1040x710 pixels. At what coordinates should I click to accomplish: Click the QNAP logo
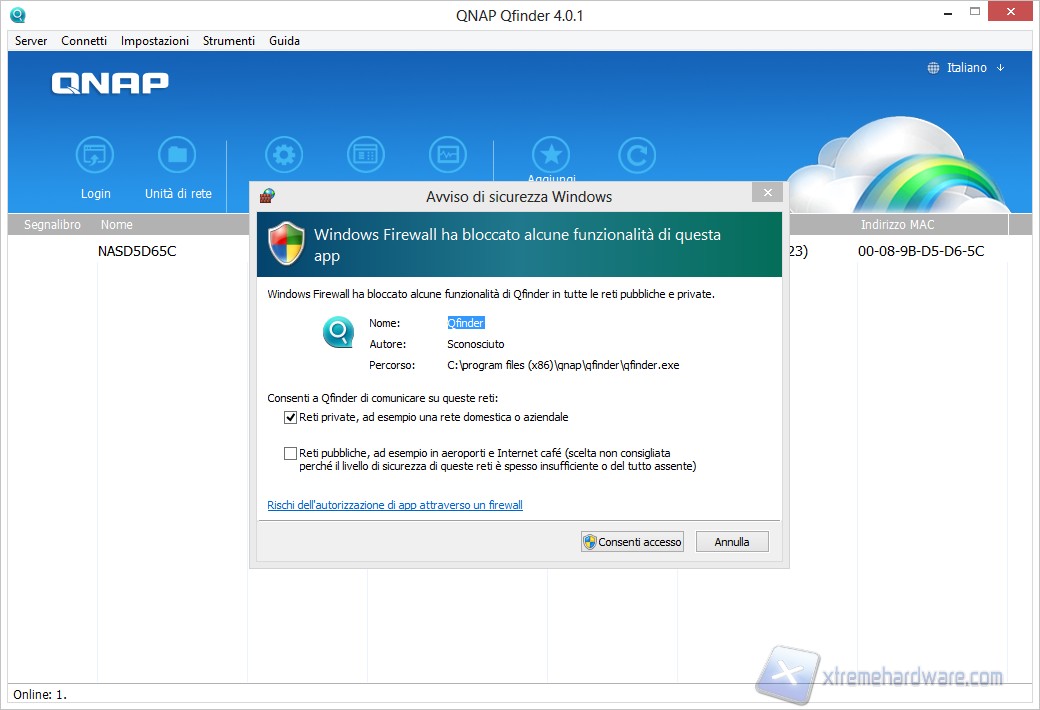coord(110,84)
